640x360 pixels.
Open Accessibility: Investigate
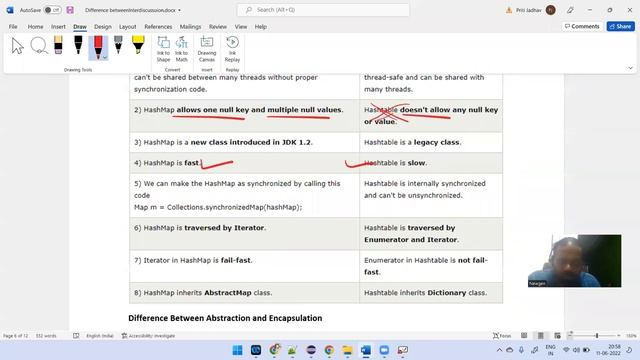148,336
